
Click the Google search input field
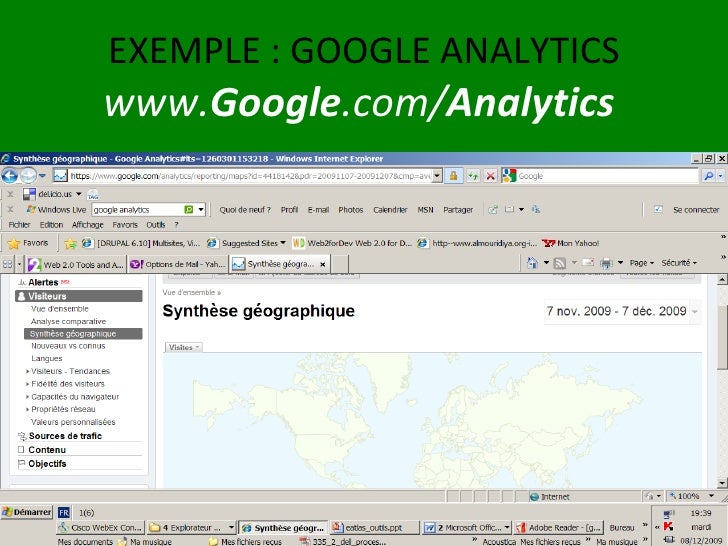click(606, 176)
